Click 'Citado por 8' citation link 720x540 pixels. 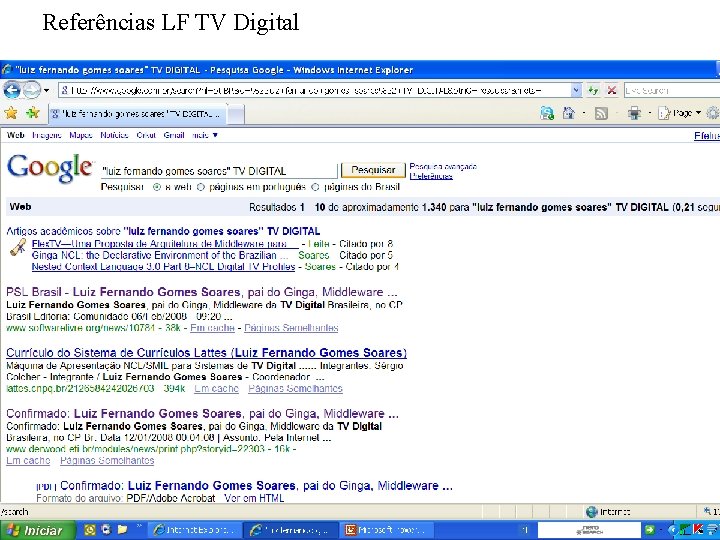366,244
